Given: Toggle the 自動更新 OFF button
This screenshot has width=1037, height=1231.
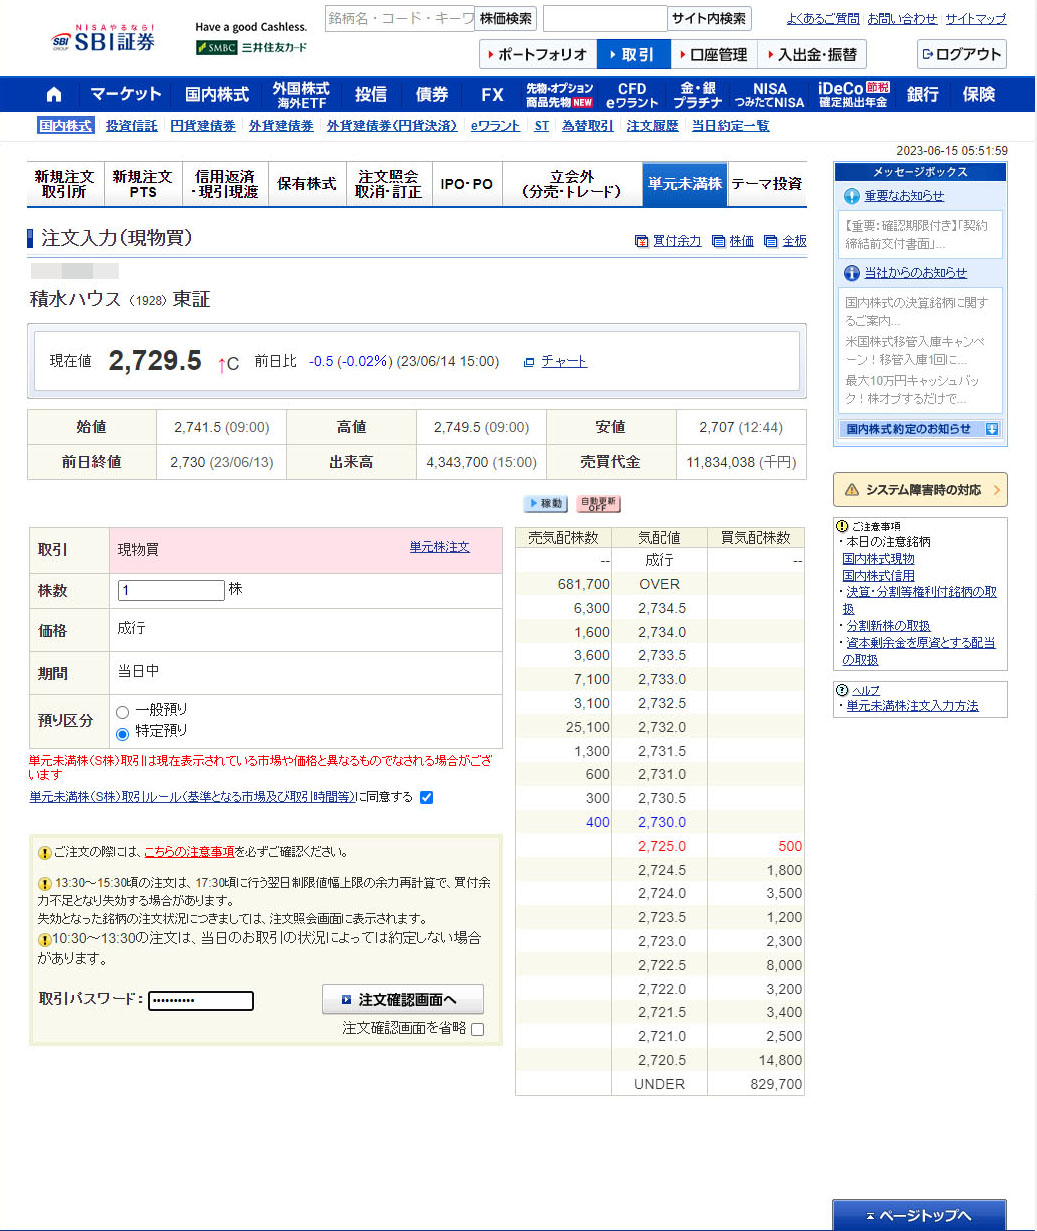Looking at the screenshot, I should coord(598,504).
